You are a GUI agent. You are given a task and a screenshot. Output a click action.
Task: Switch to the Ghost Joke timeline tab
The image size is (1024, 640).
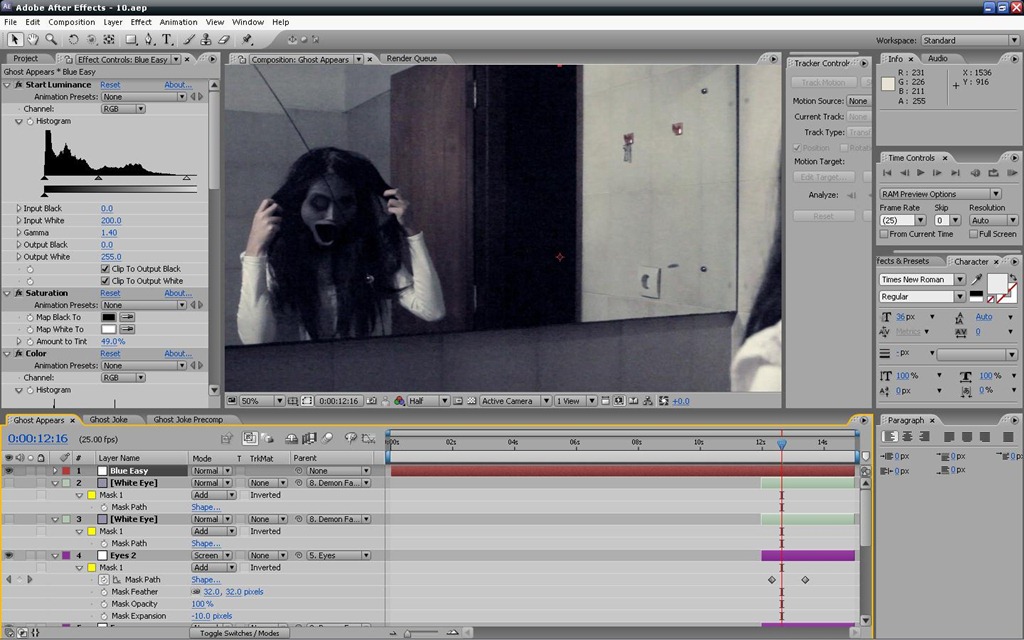coord(108,420)
